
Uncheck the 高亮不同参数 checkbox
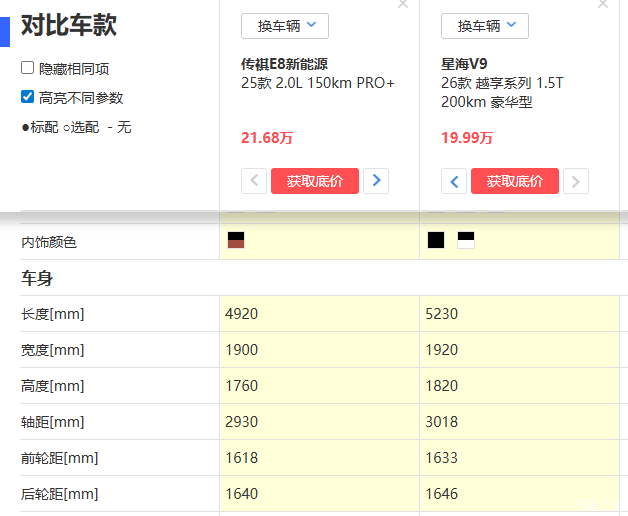(28, 98)
